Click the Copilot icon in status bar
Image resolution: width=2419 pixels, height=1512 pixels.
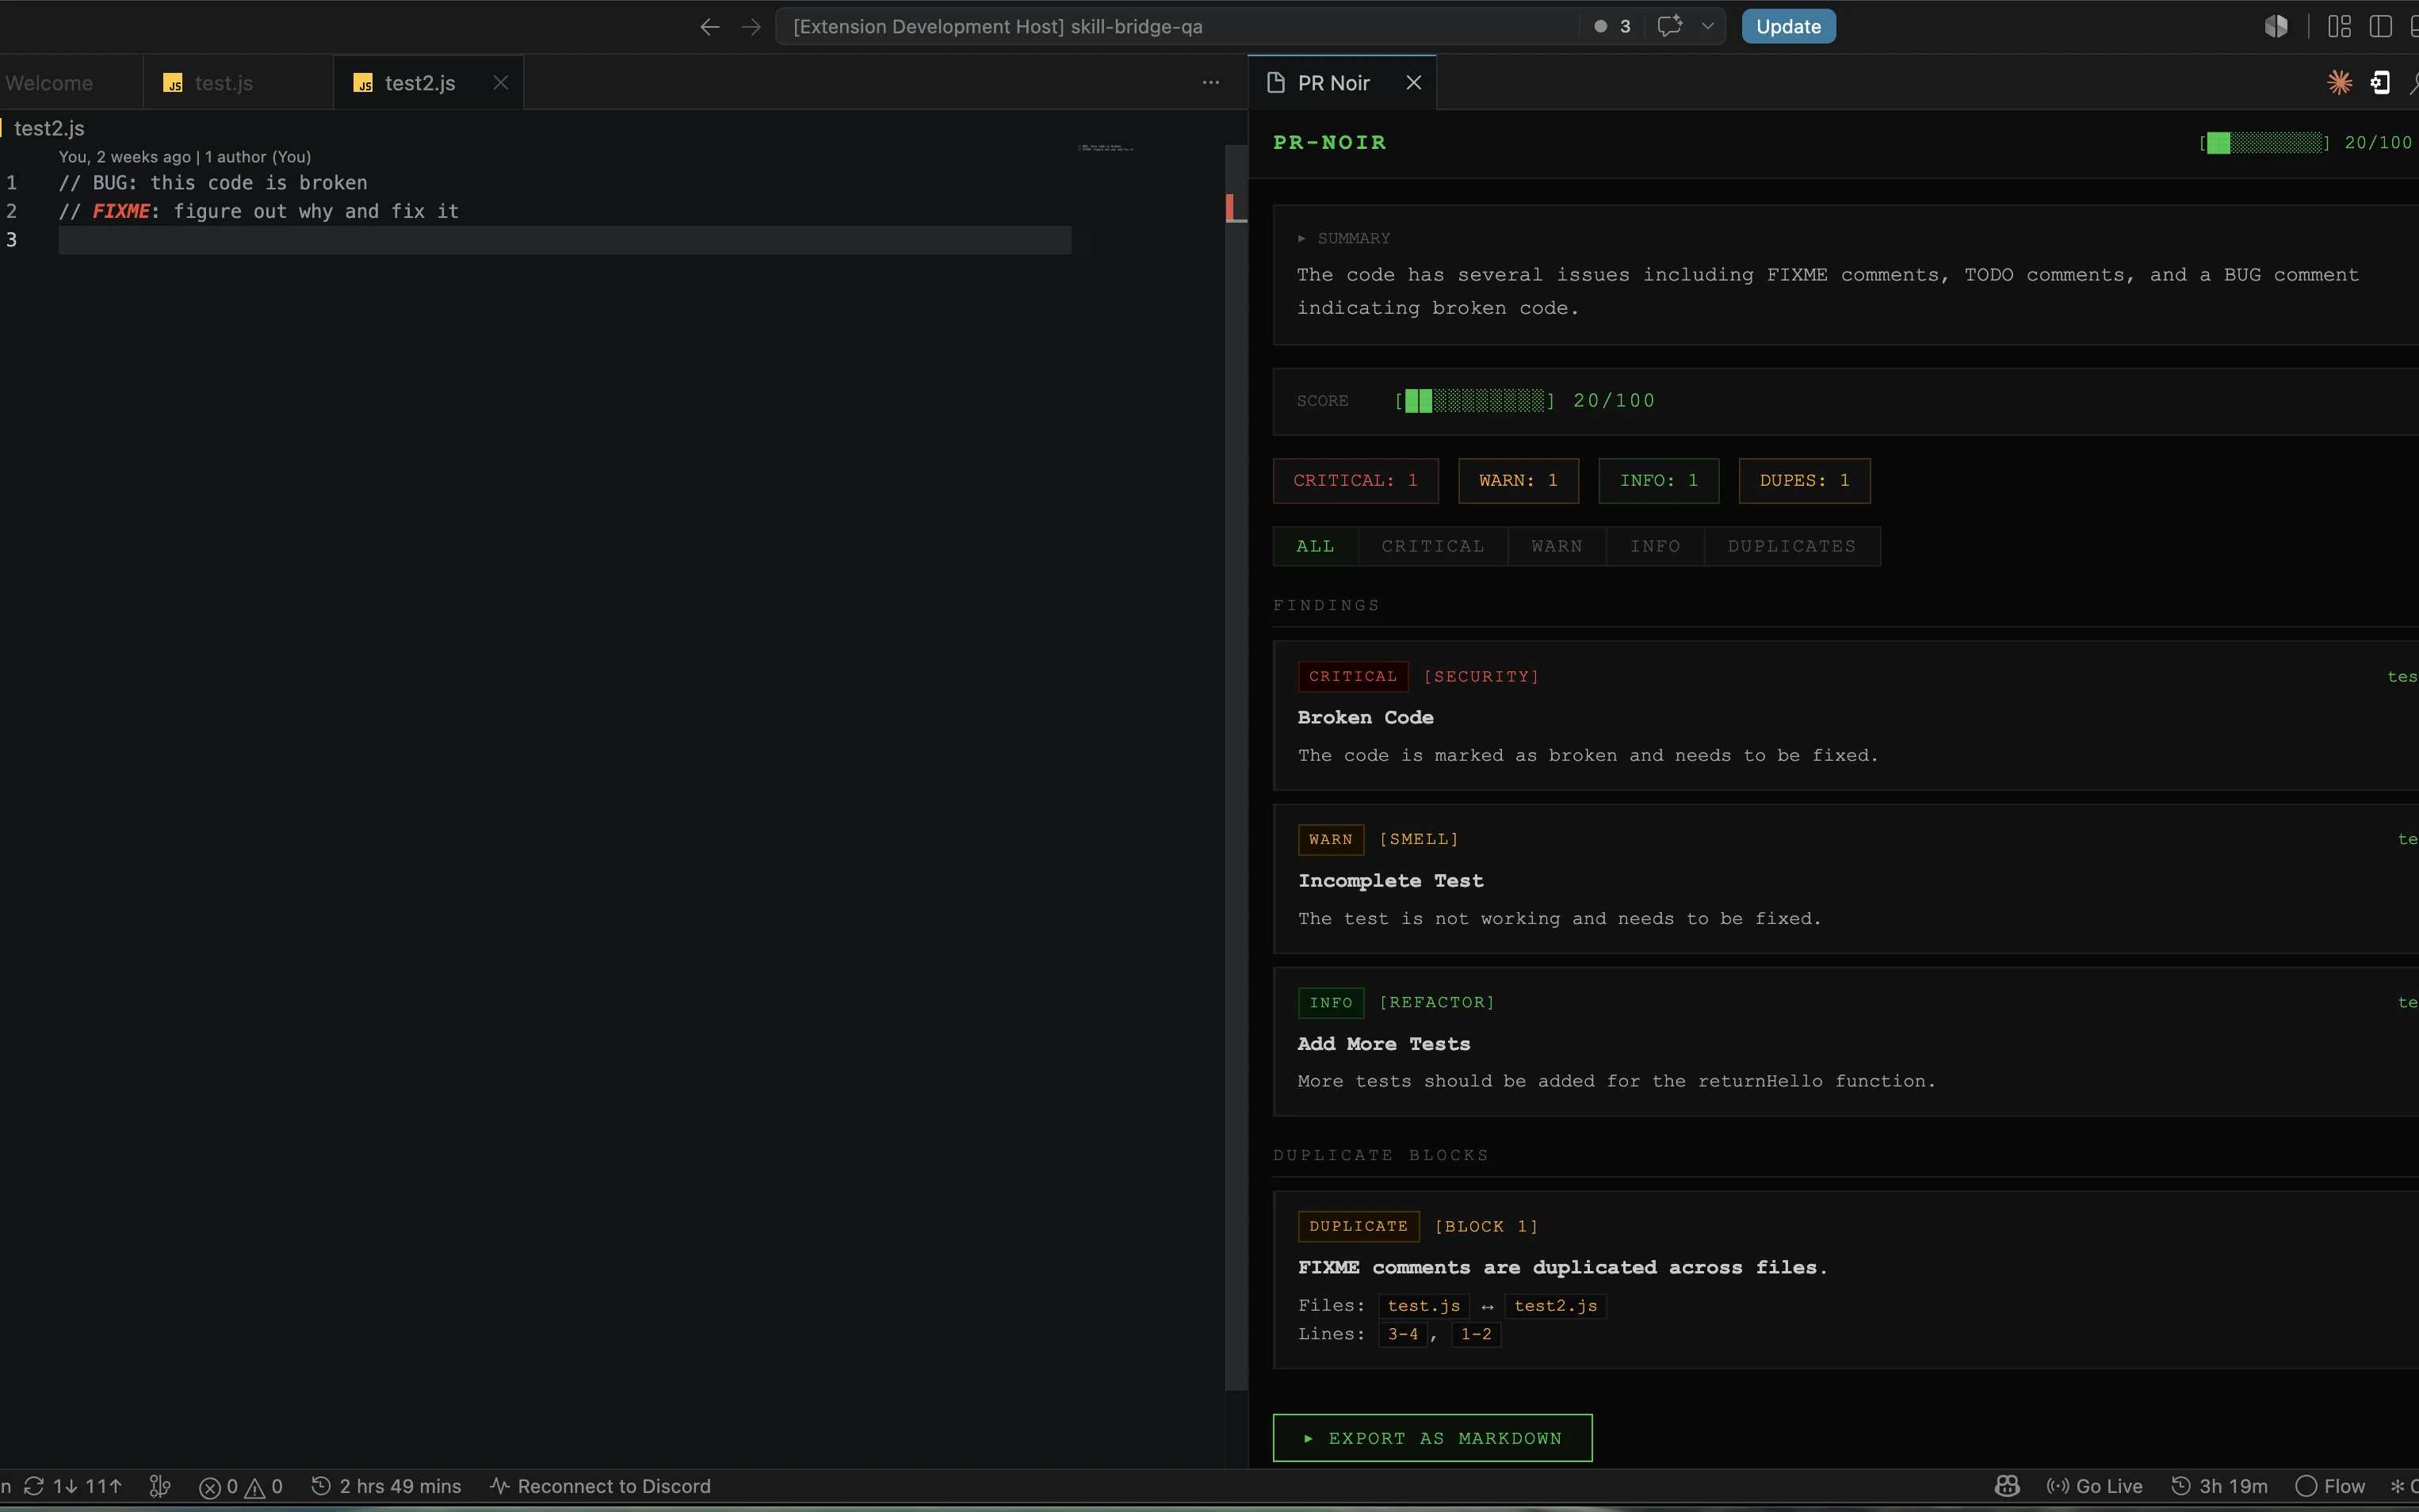[x=2006, y=1486]
